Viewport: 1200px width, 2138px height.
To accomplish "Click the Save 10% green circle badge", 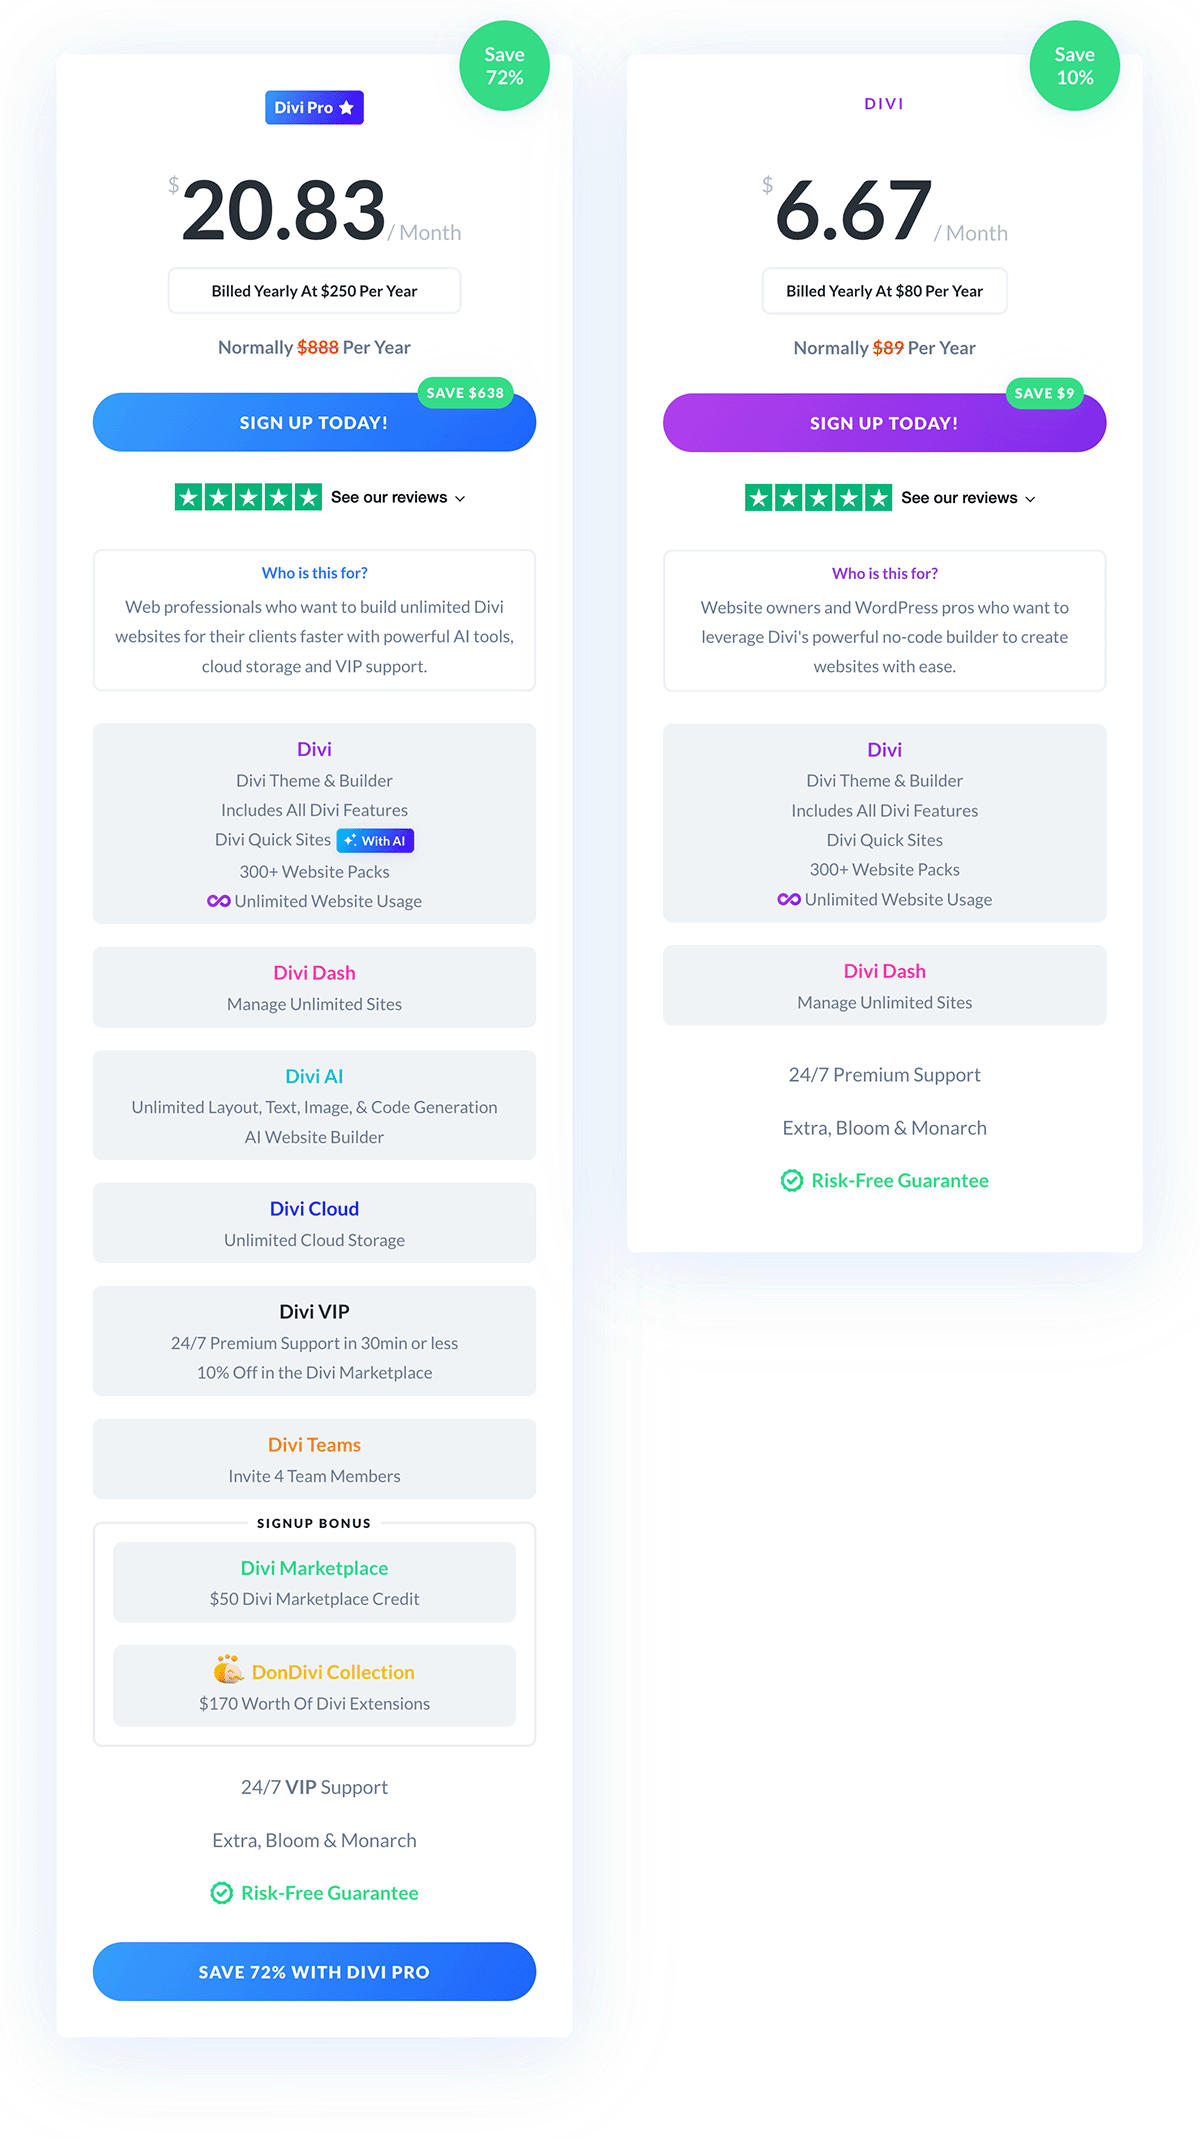I will 1074,66.
